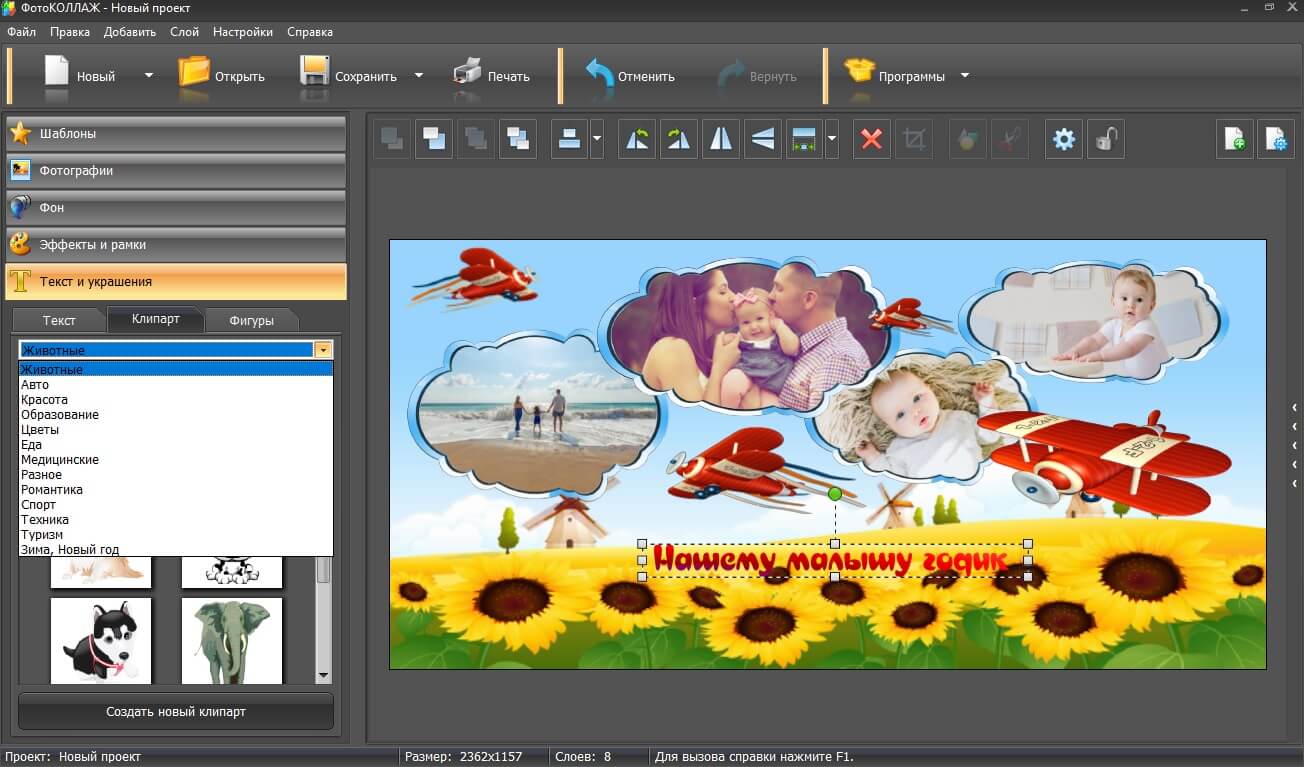This screenshot has height=767, width=1304.
Task: Select the elephant clipart thumbnail
Action: coord(232,641)
